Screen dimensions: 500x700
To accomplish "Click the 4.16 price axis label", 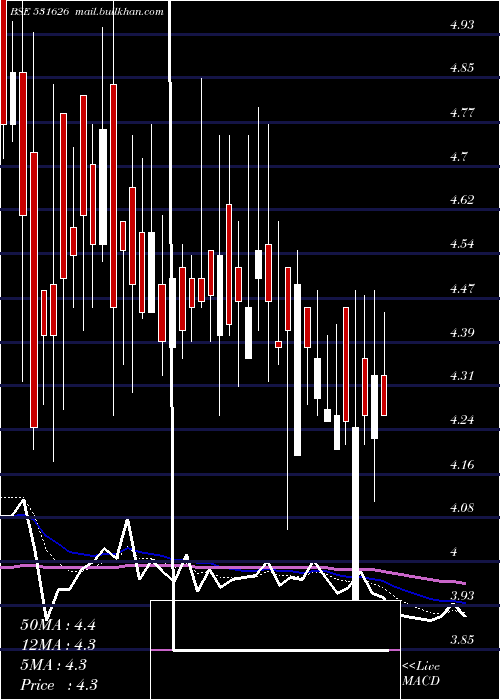I will coord(462,465).
